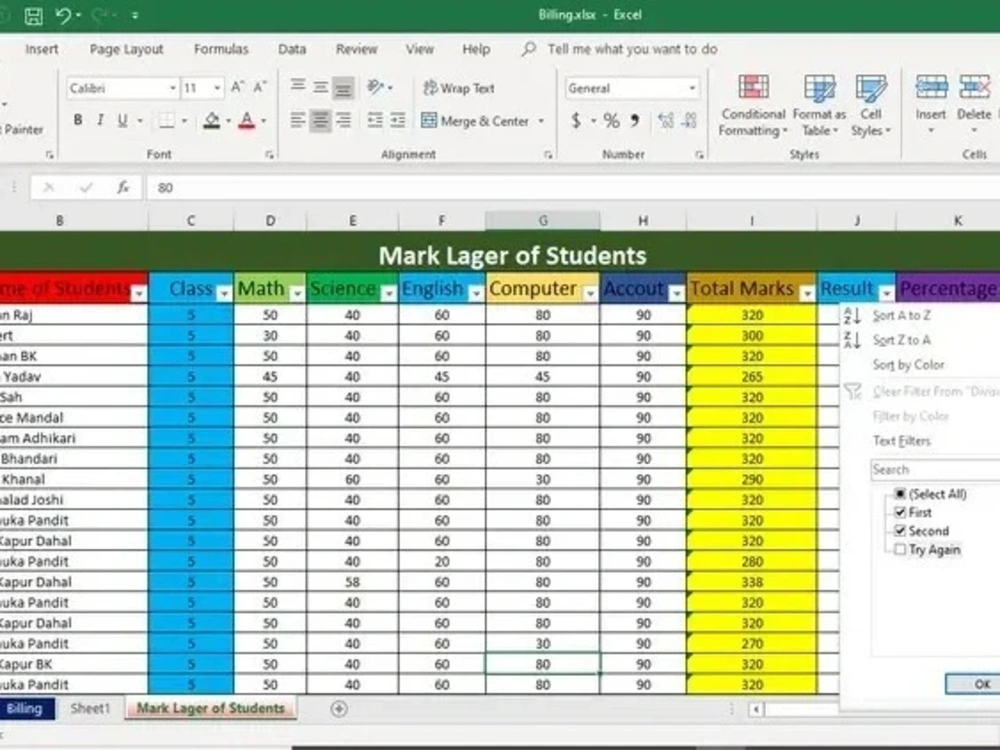Open Text Filters submenu
Image resolution: width=1000 pixels, height=750 pixels.
(902, 441)
